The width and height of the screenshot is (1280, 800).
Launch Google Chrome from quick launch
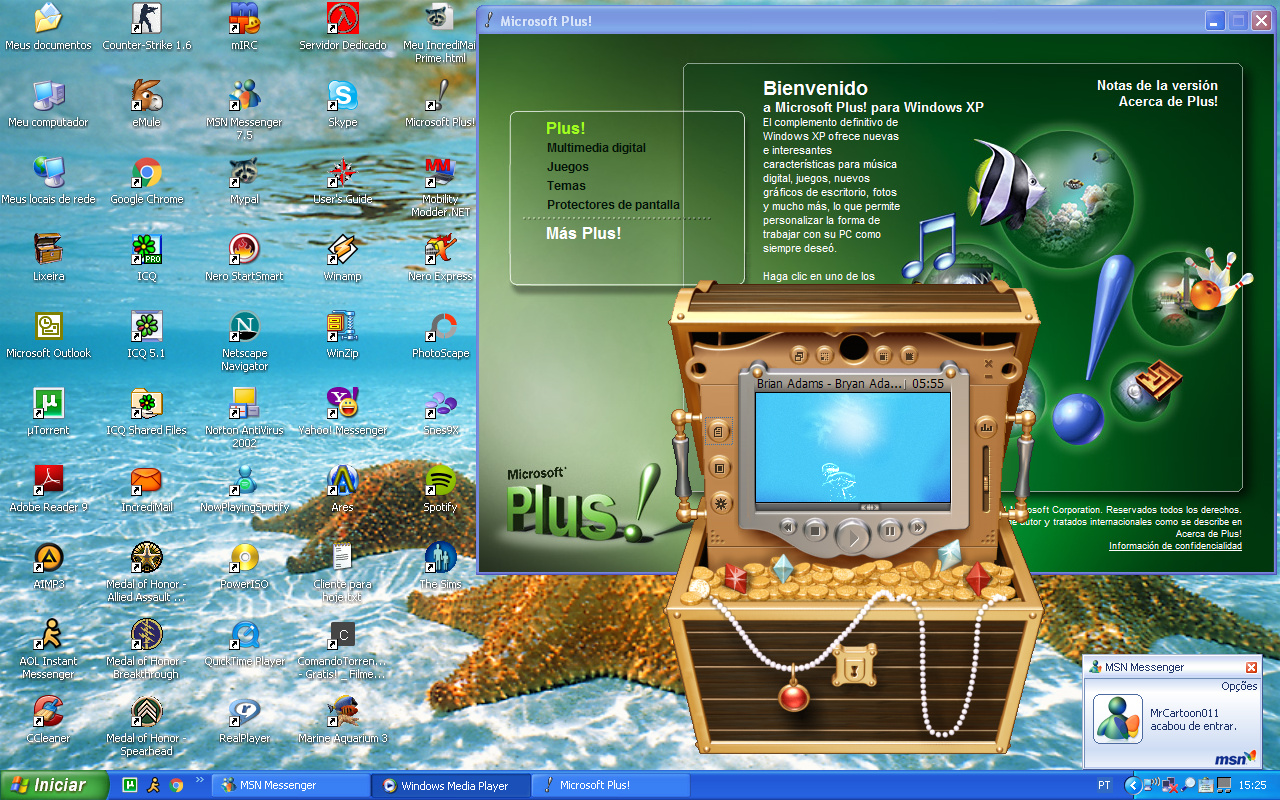click(177, 786)
